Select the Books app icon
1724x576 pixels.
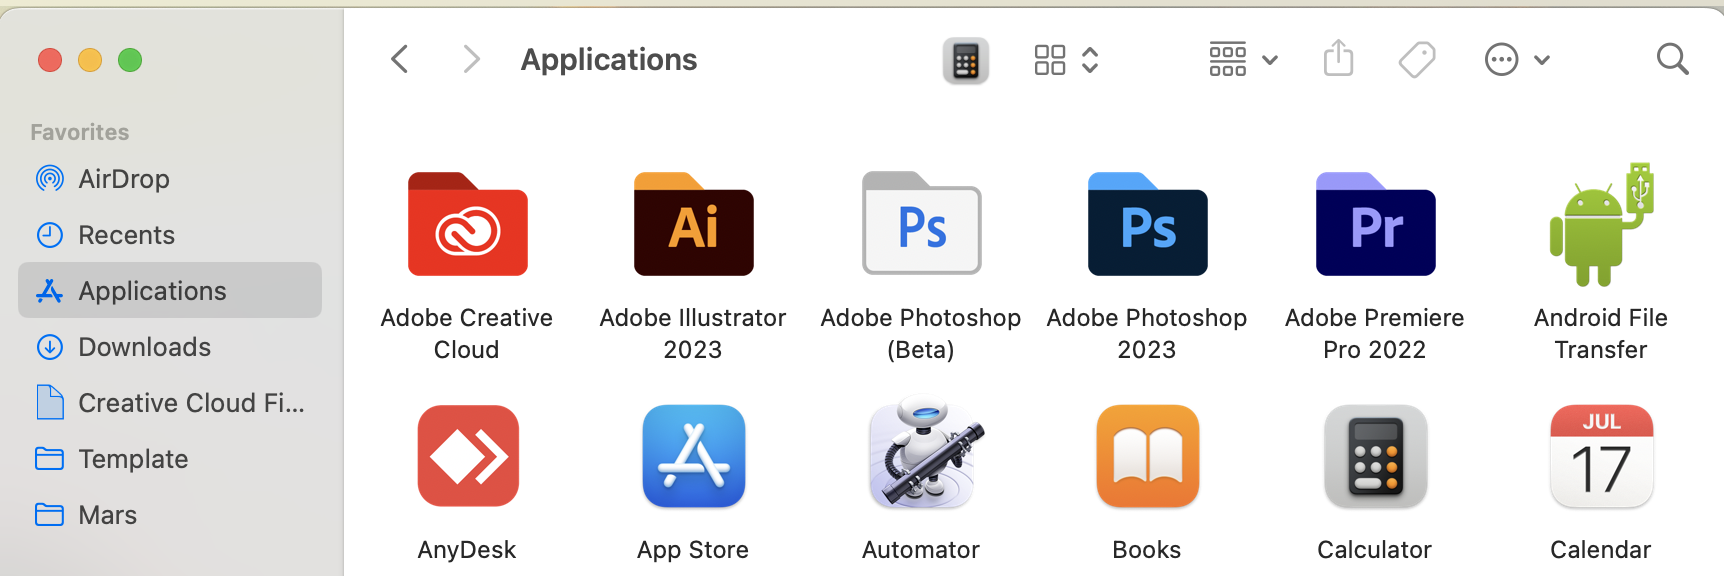coord(1147,455)
